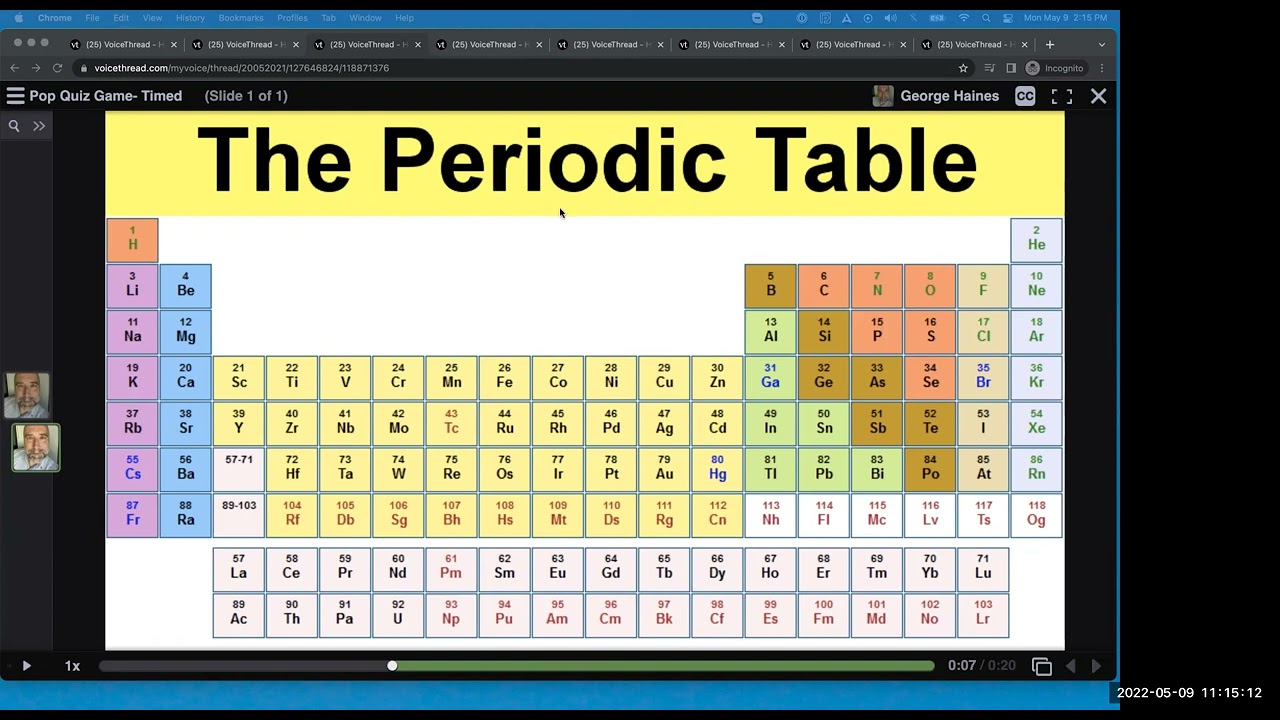Image resolution: width=1280 pixels, height=720 pixels.
Task: Open a new tab with plus button
Action: [x=1049, y=44]
